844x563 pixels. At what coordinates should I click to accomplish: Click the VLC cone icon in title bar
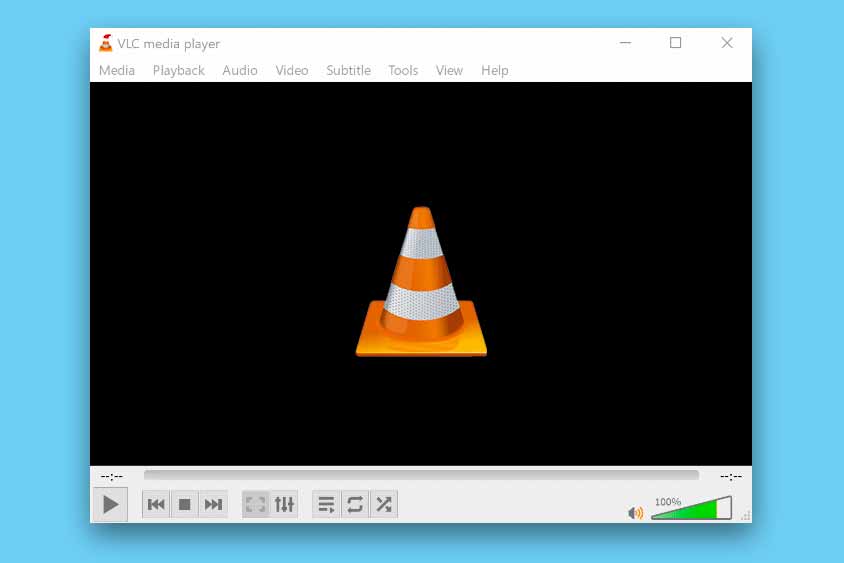point(106,43)
